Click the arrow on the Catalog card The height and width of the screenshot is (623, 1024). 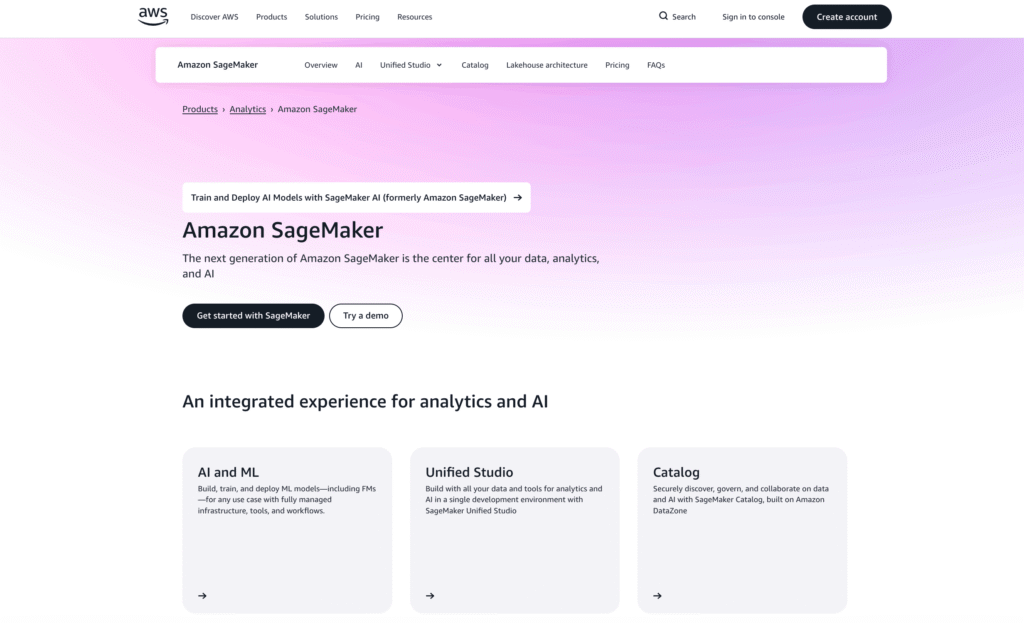click(x=657, y=595)
